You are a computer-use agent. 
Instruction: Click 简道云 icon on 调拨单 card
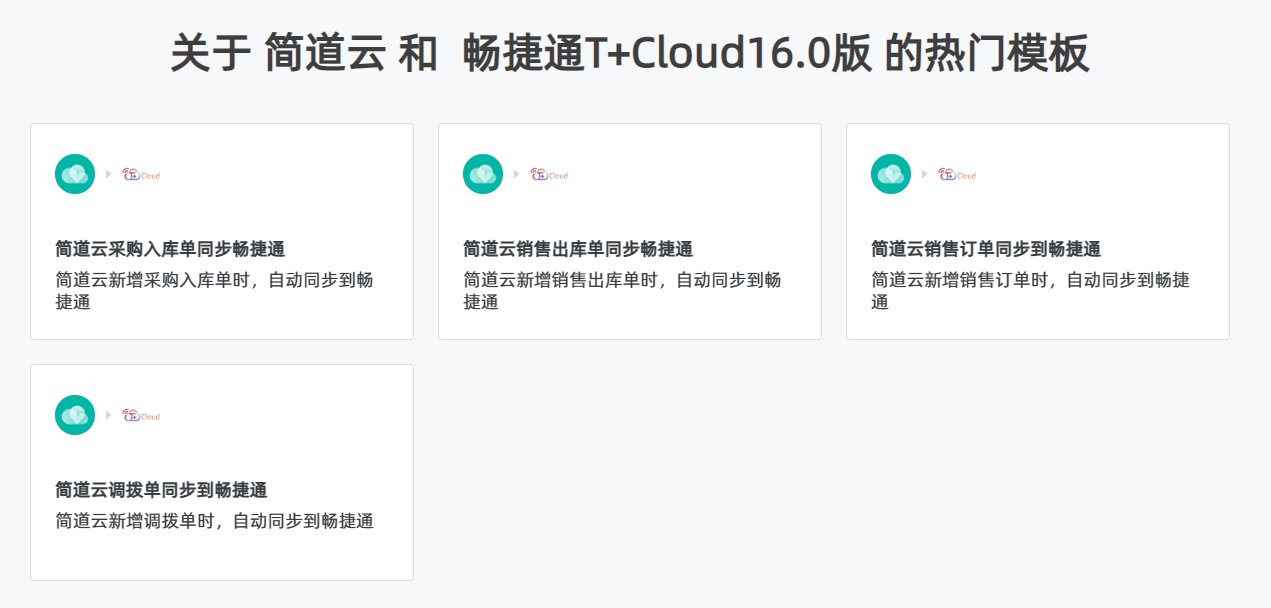(x=75, y=415)
